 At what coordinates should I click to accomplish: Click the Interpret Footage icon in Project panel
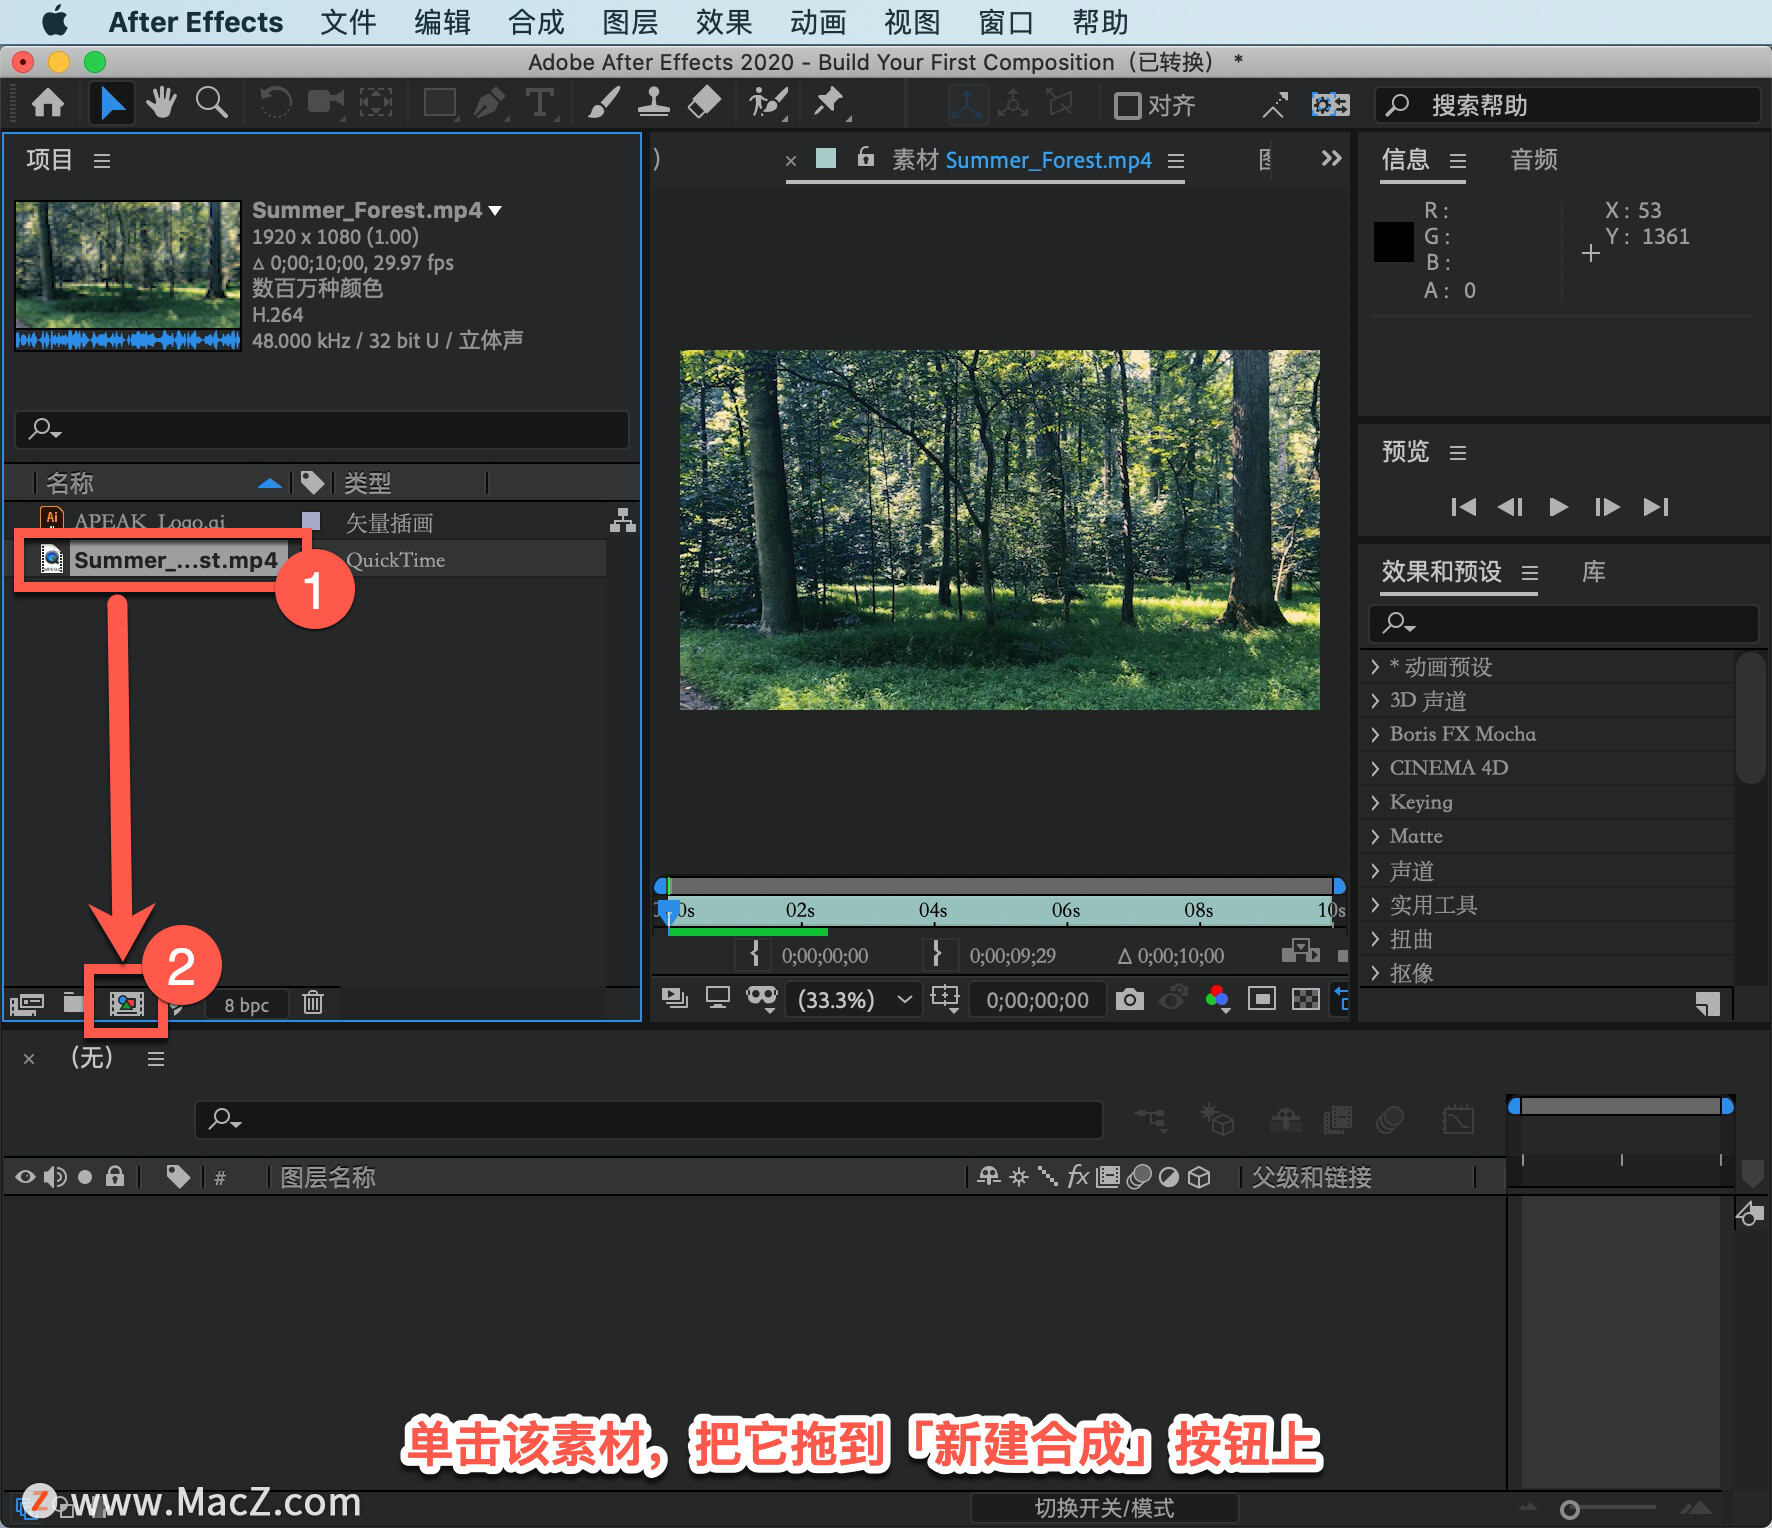click(27, 1003)
